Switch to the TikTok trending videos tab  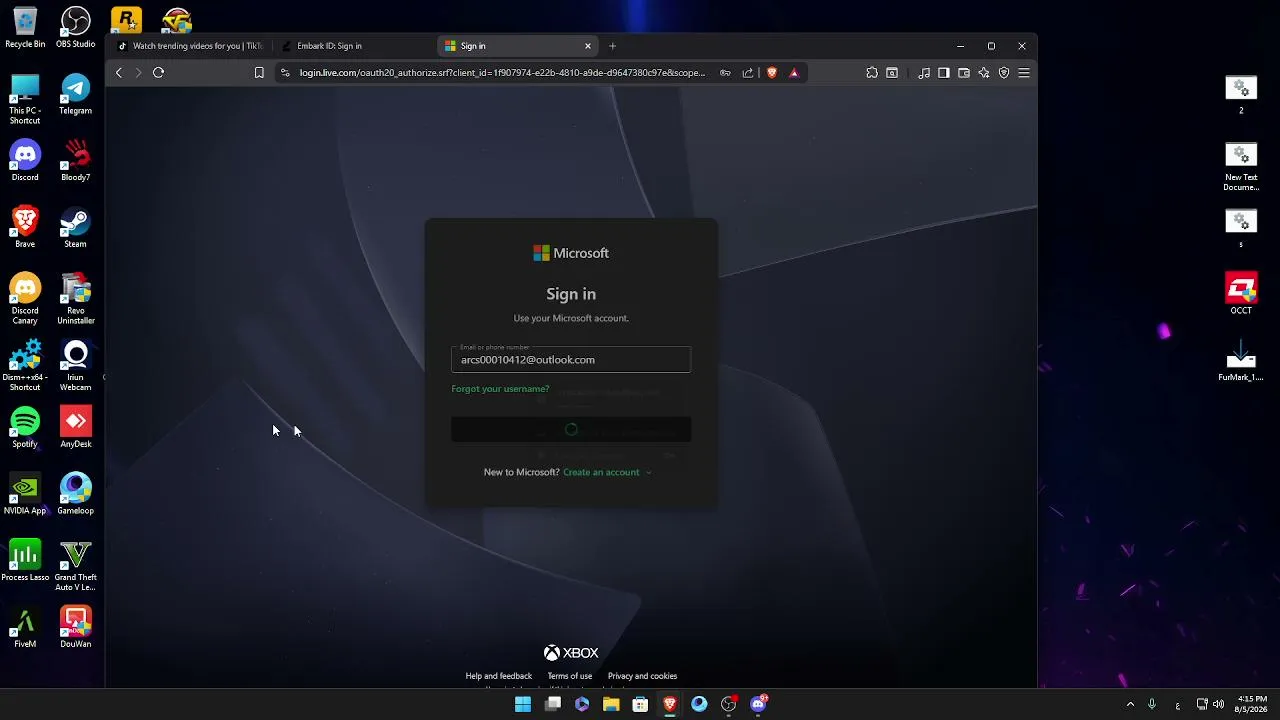point(190,46)
